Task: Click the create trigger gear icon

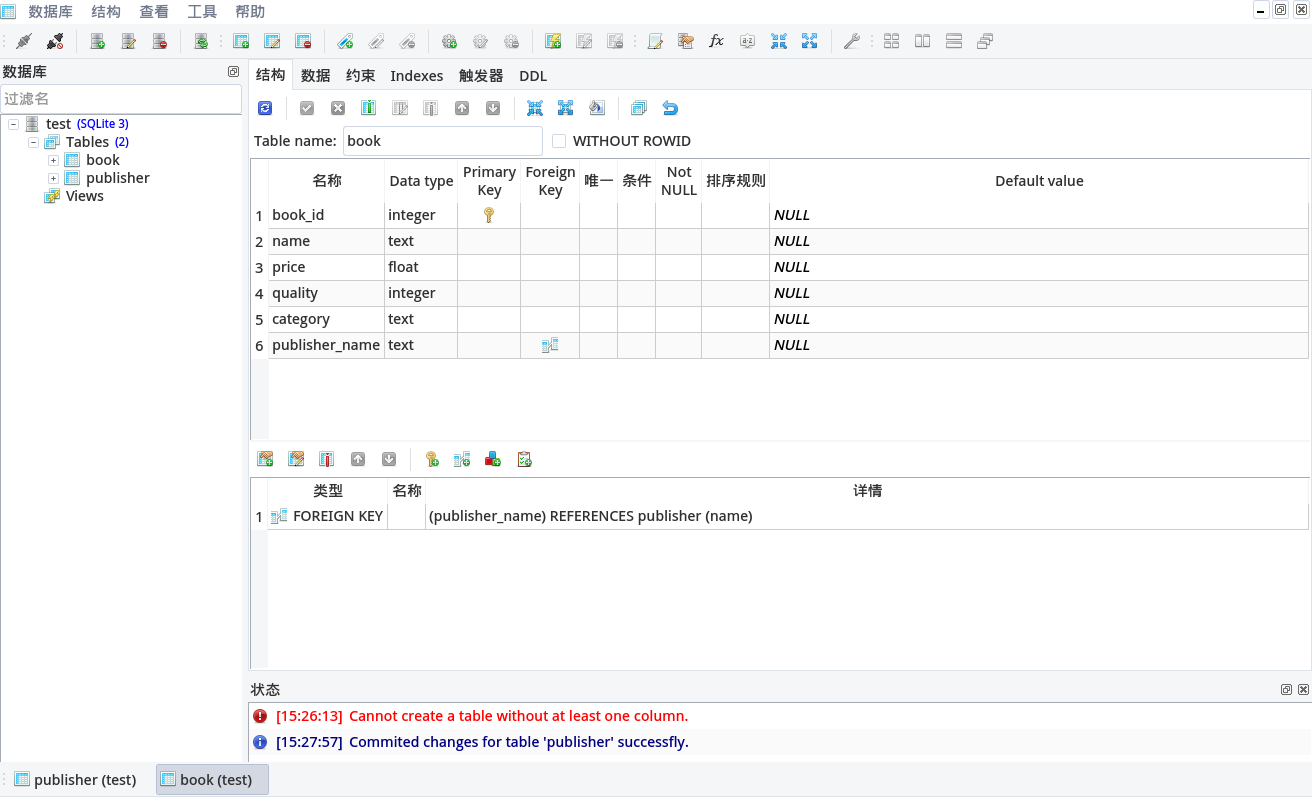Action: [x=449, y=41]
